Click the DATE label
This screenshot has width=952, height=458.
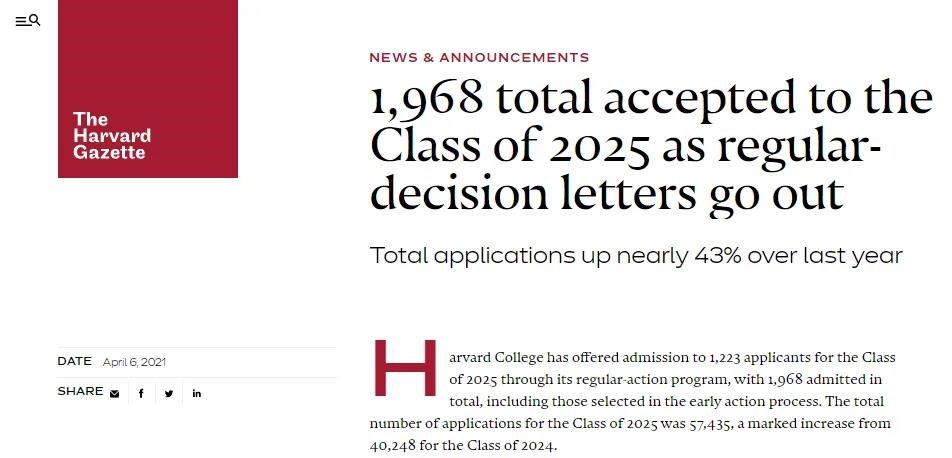pyautogui.click(x=75, y=361)
